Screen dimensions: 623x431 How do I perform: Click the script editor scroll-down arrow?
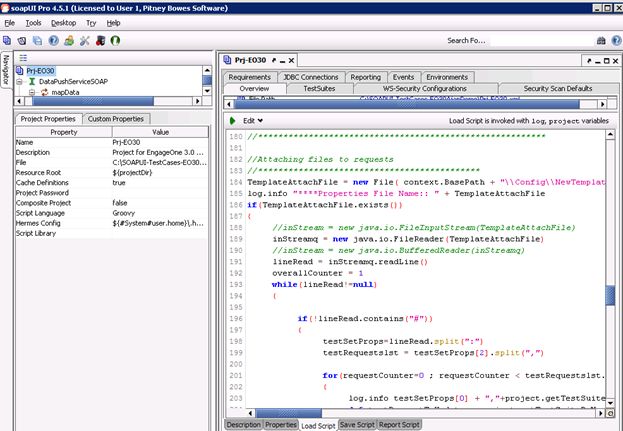[x=610, y=403]
